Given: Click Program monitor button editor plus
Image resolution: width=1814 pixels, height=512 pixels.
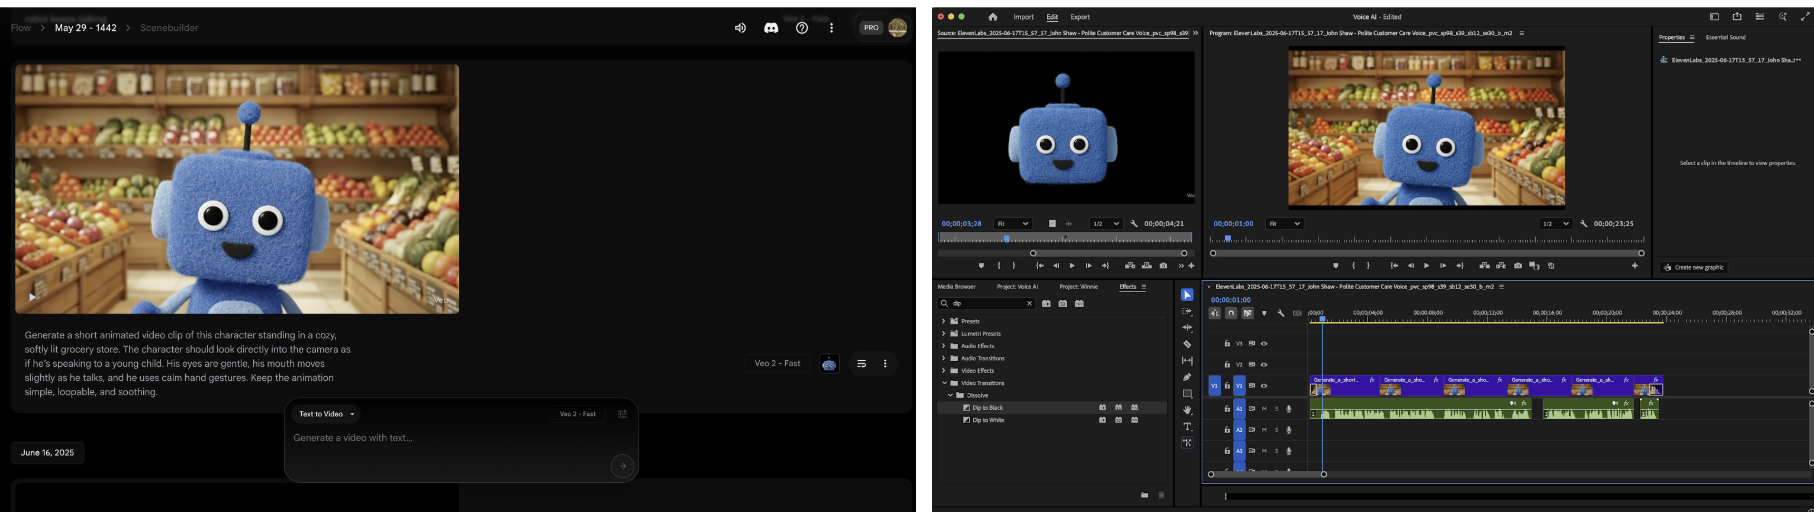Looking at the screenshot, I should coord(1635,266).
